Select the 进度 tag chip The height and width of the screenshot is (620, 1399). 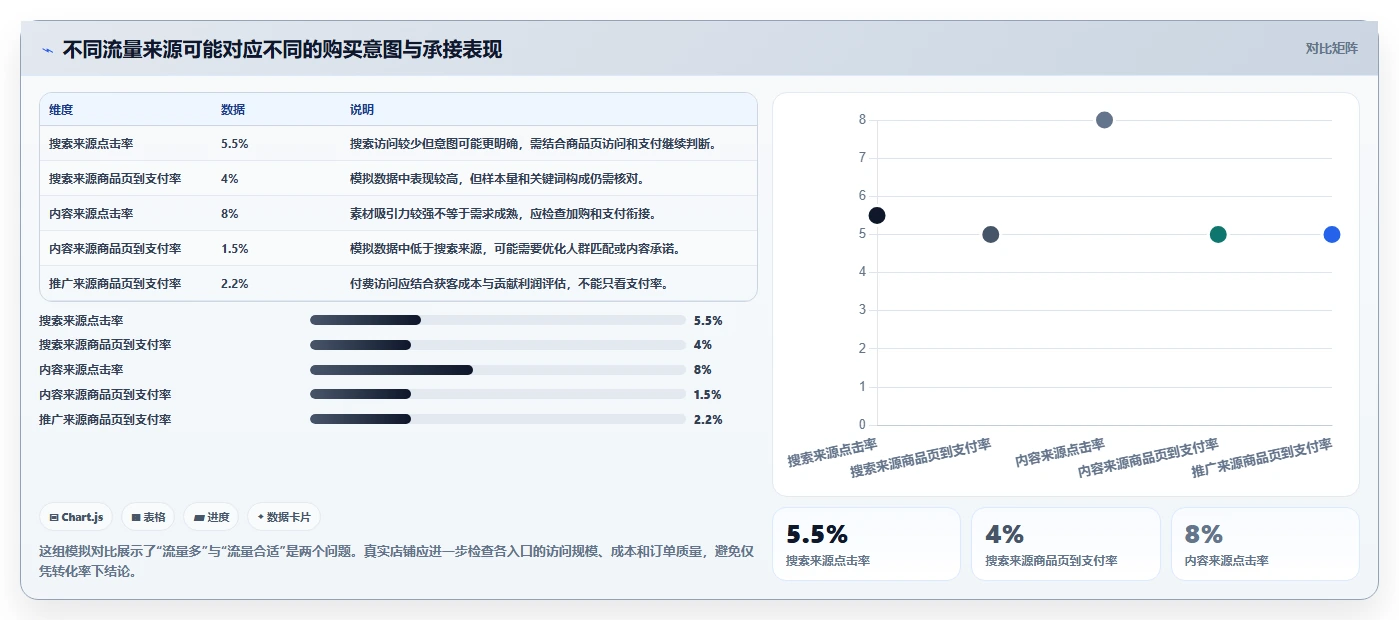click(x=211, y=517)
